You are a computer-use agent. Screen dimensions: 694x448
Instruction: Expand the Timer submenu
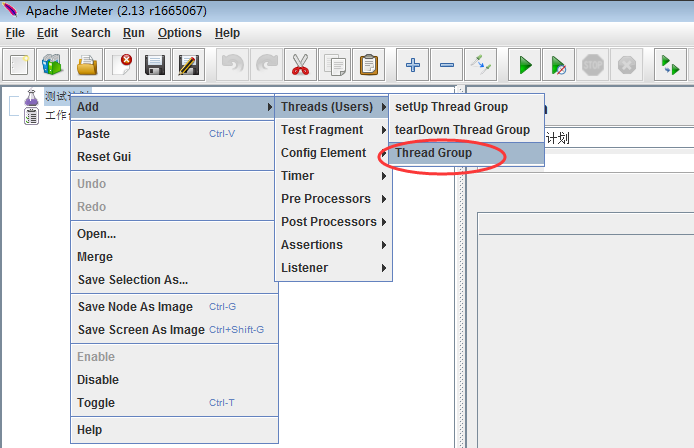coord(333,176)
